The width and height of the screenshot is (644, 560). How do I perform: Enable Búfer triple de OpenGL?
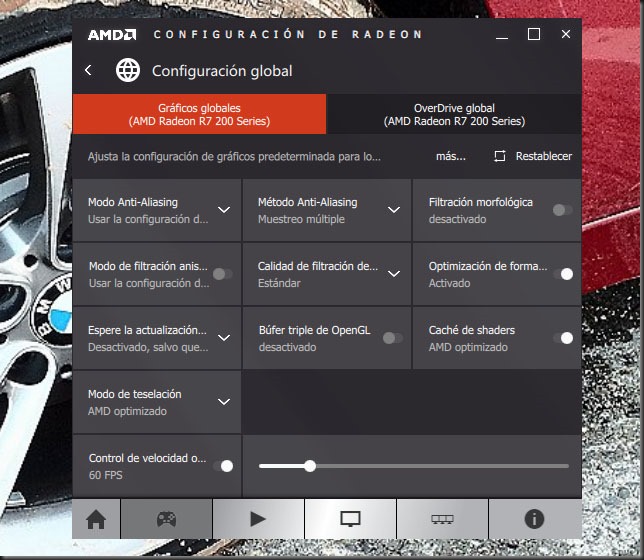pos(393,338)
